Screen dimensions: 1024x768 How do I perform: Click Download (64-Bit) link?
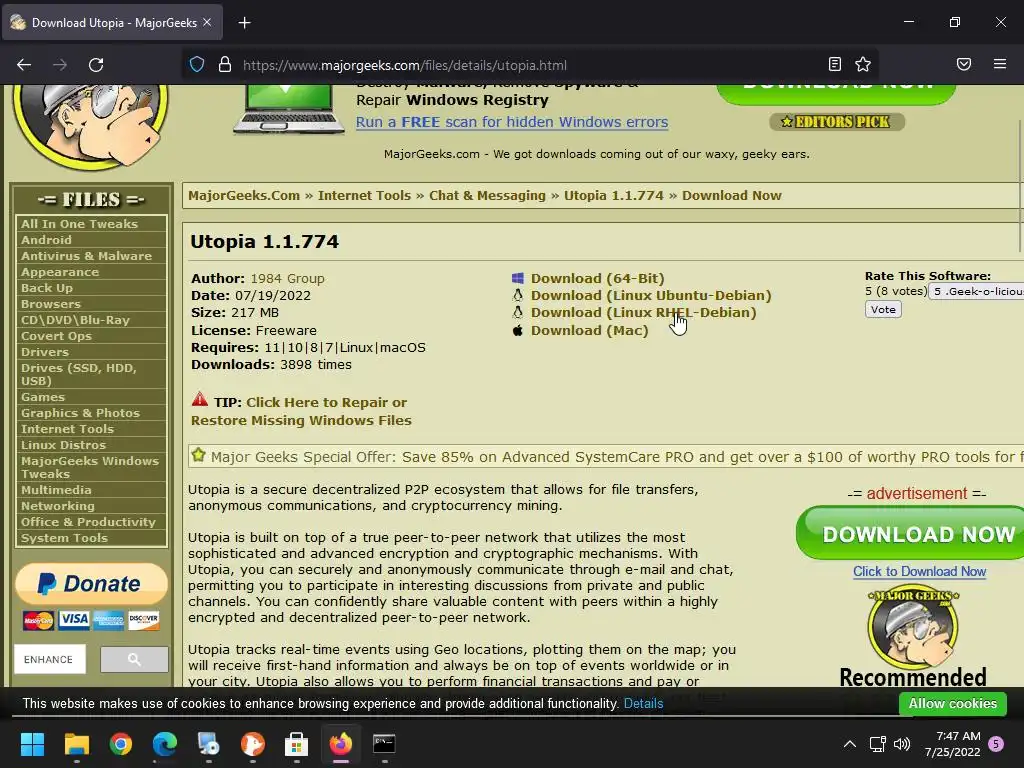[x=598, y=278]
